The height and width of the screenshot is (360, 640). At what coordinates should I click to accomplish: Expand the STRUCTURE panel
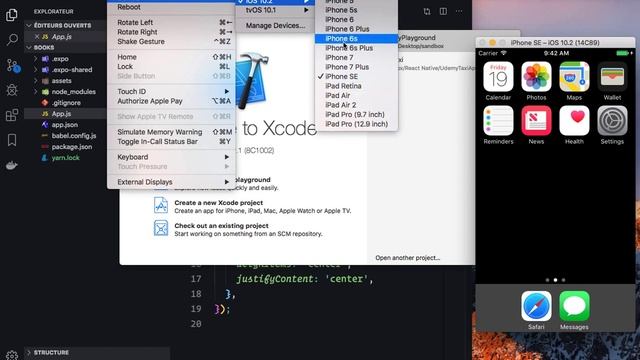pyautogui.click(x=29, y=353)
